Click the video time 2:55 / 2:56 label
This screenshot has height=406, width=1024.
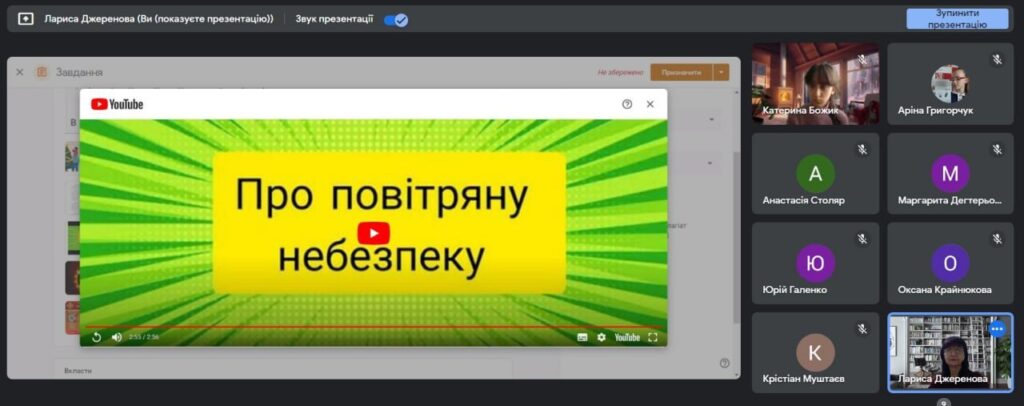144,337
